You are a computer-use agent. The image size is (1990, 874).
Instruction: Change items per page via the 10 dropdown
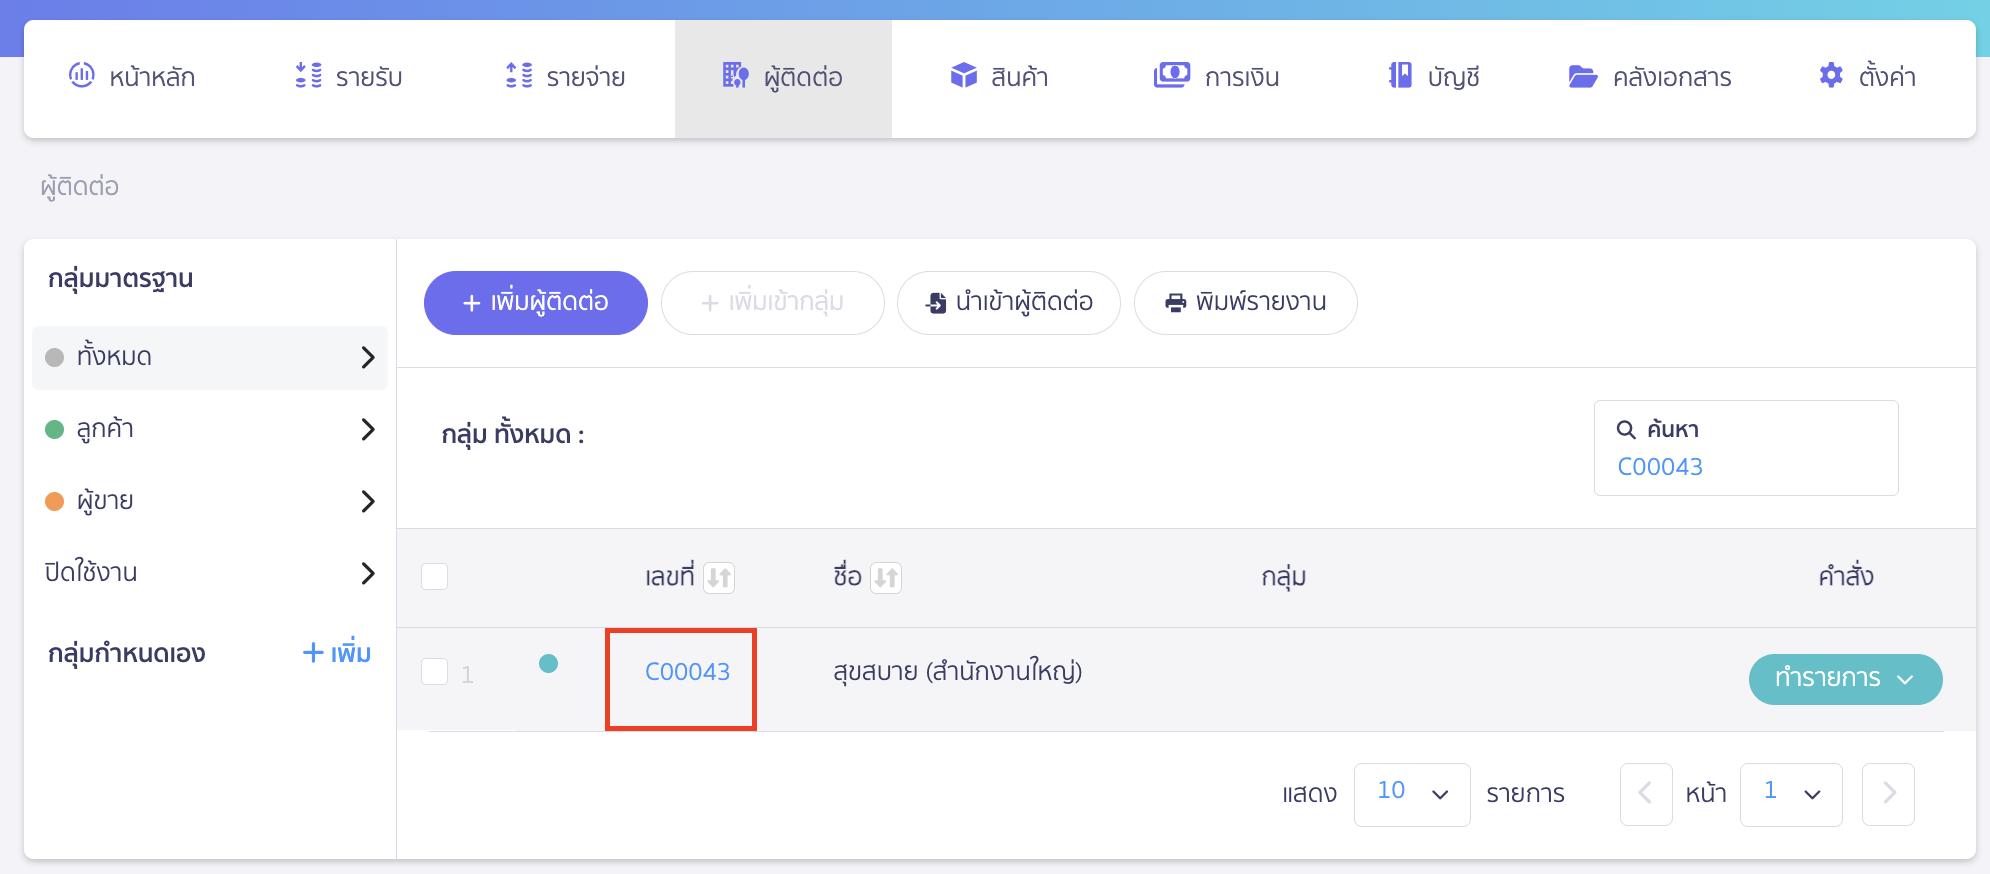click(x=1412, y=793)
